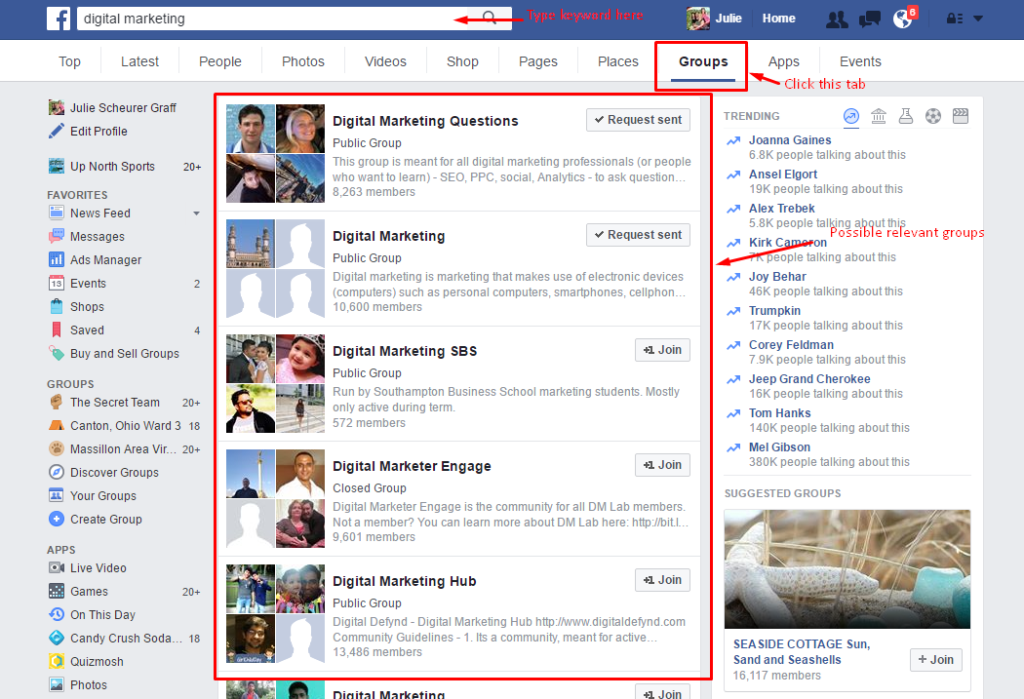Viewport: 1024px width, 699px height.
Task: Switch to the Events tab
Action: point(860,61)
